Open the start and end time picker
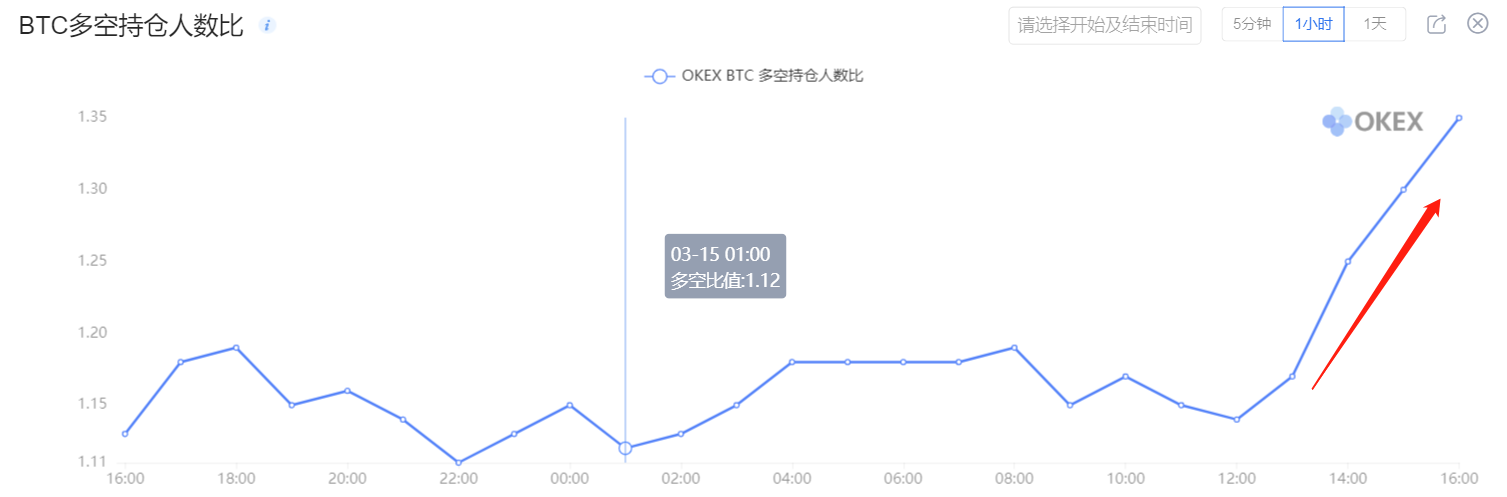 pos(1105,25)
